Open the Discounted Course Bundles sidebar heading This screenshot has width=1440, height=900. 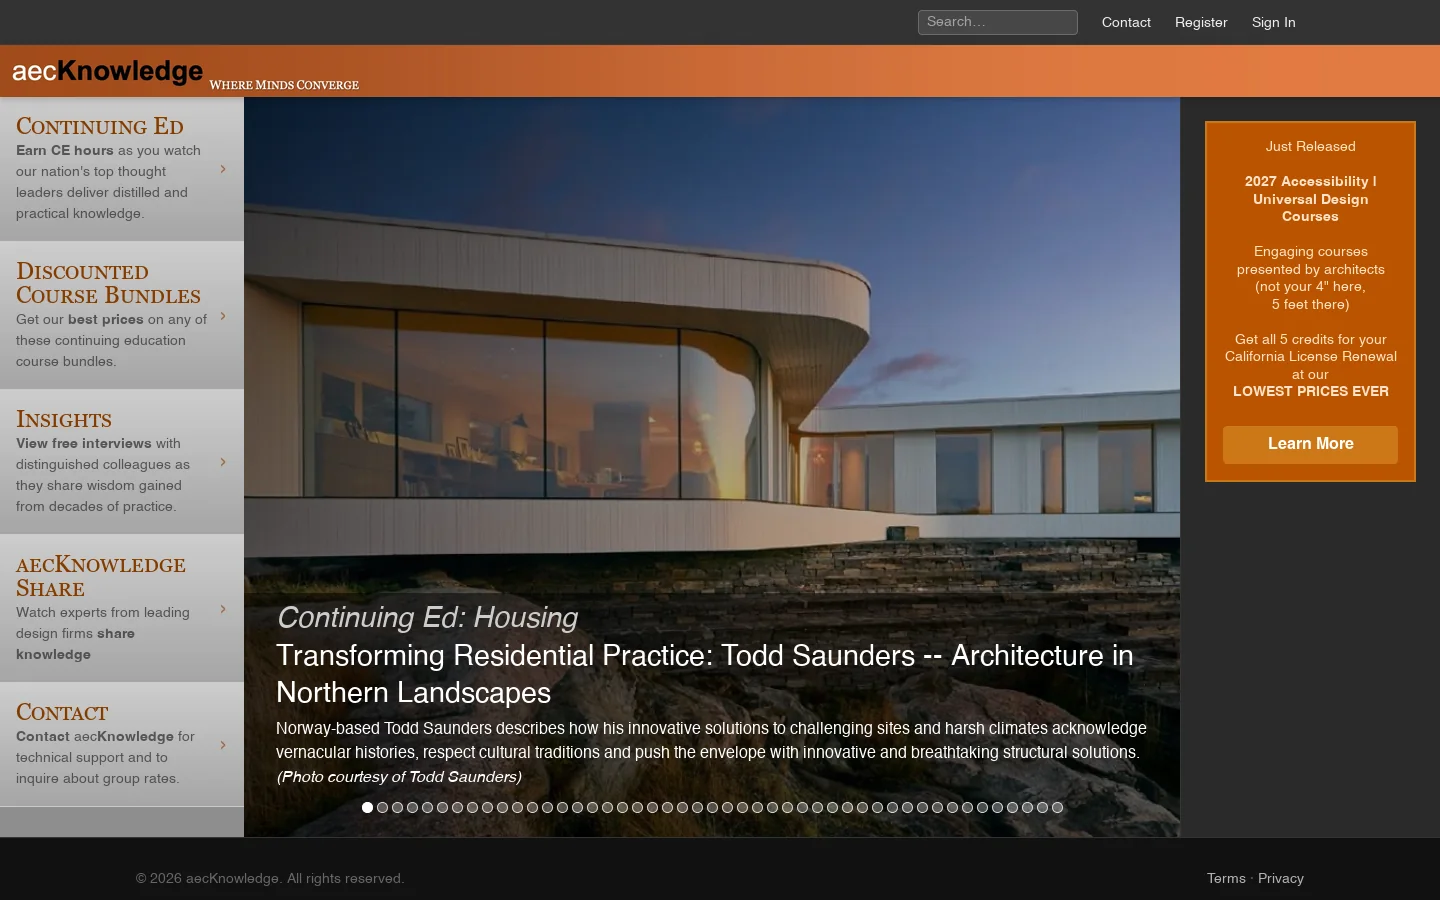pyautogui.click(x=108, y=283)
